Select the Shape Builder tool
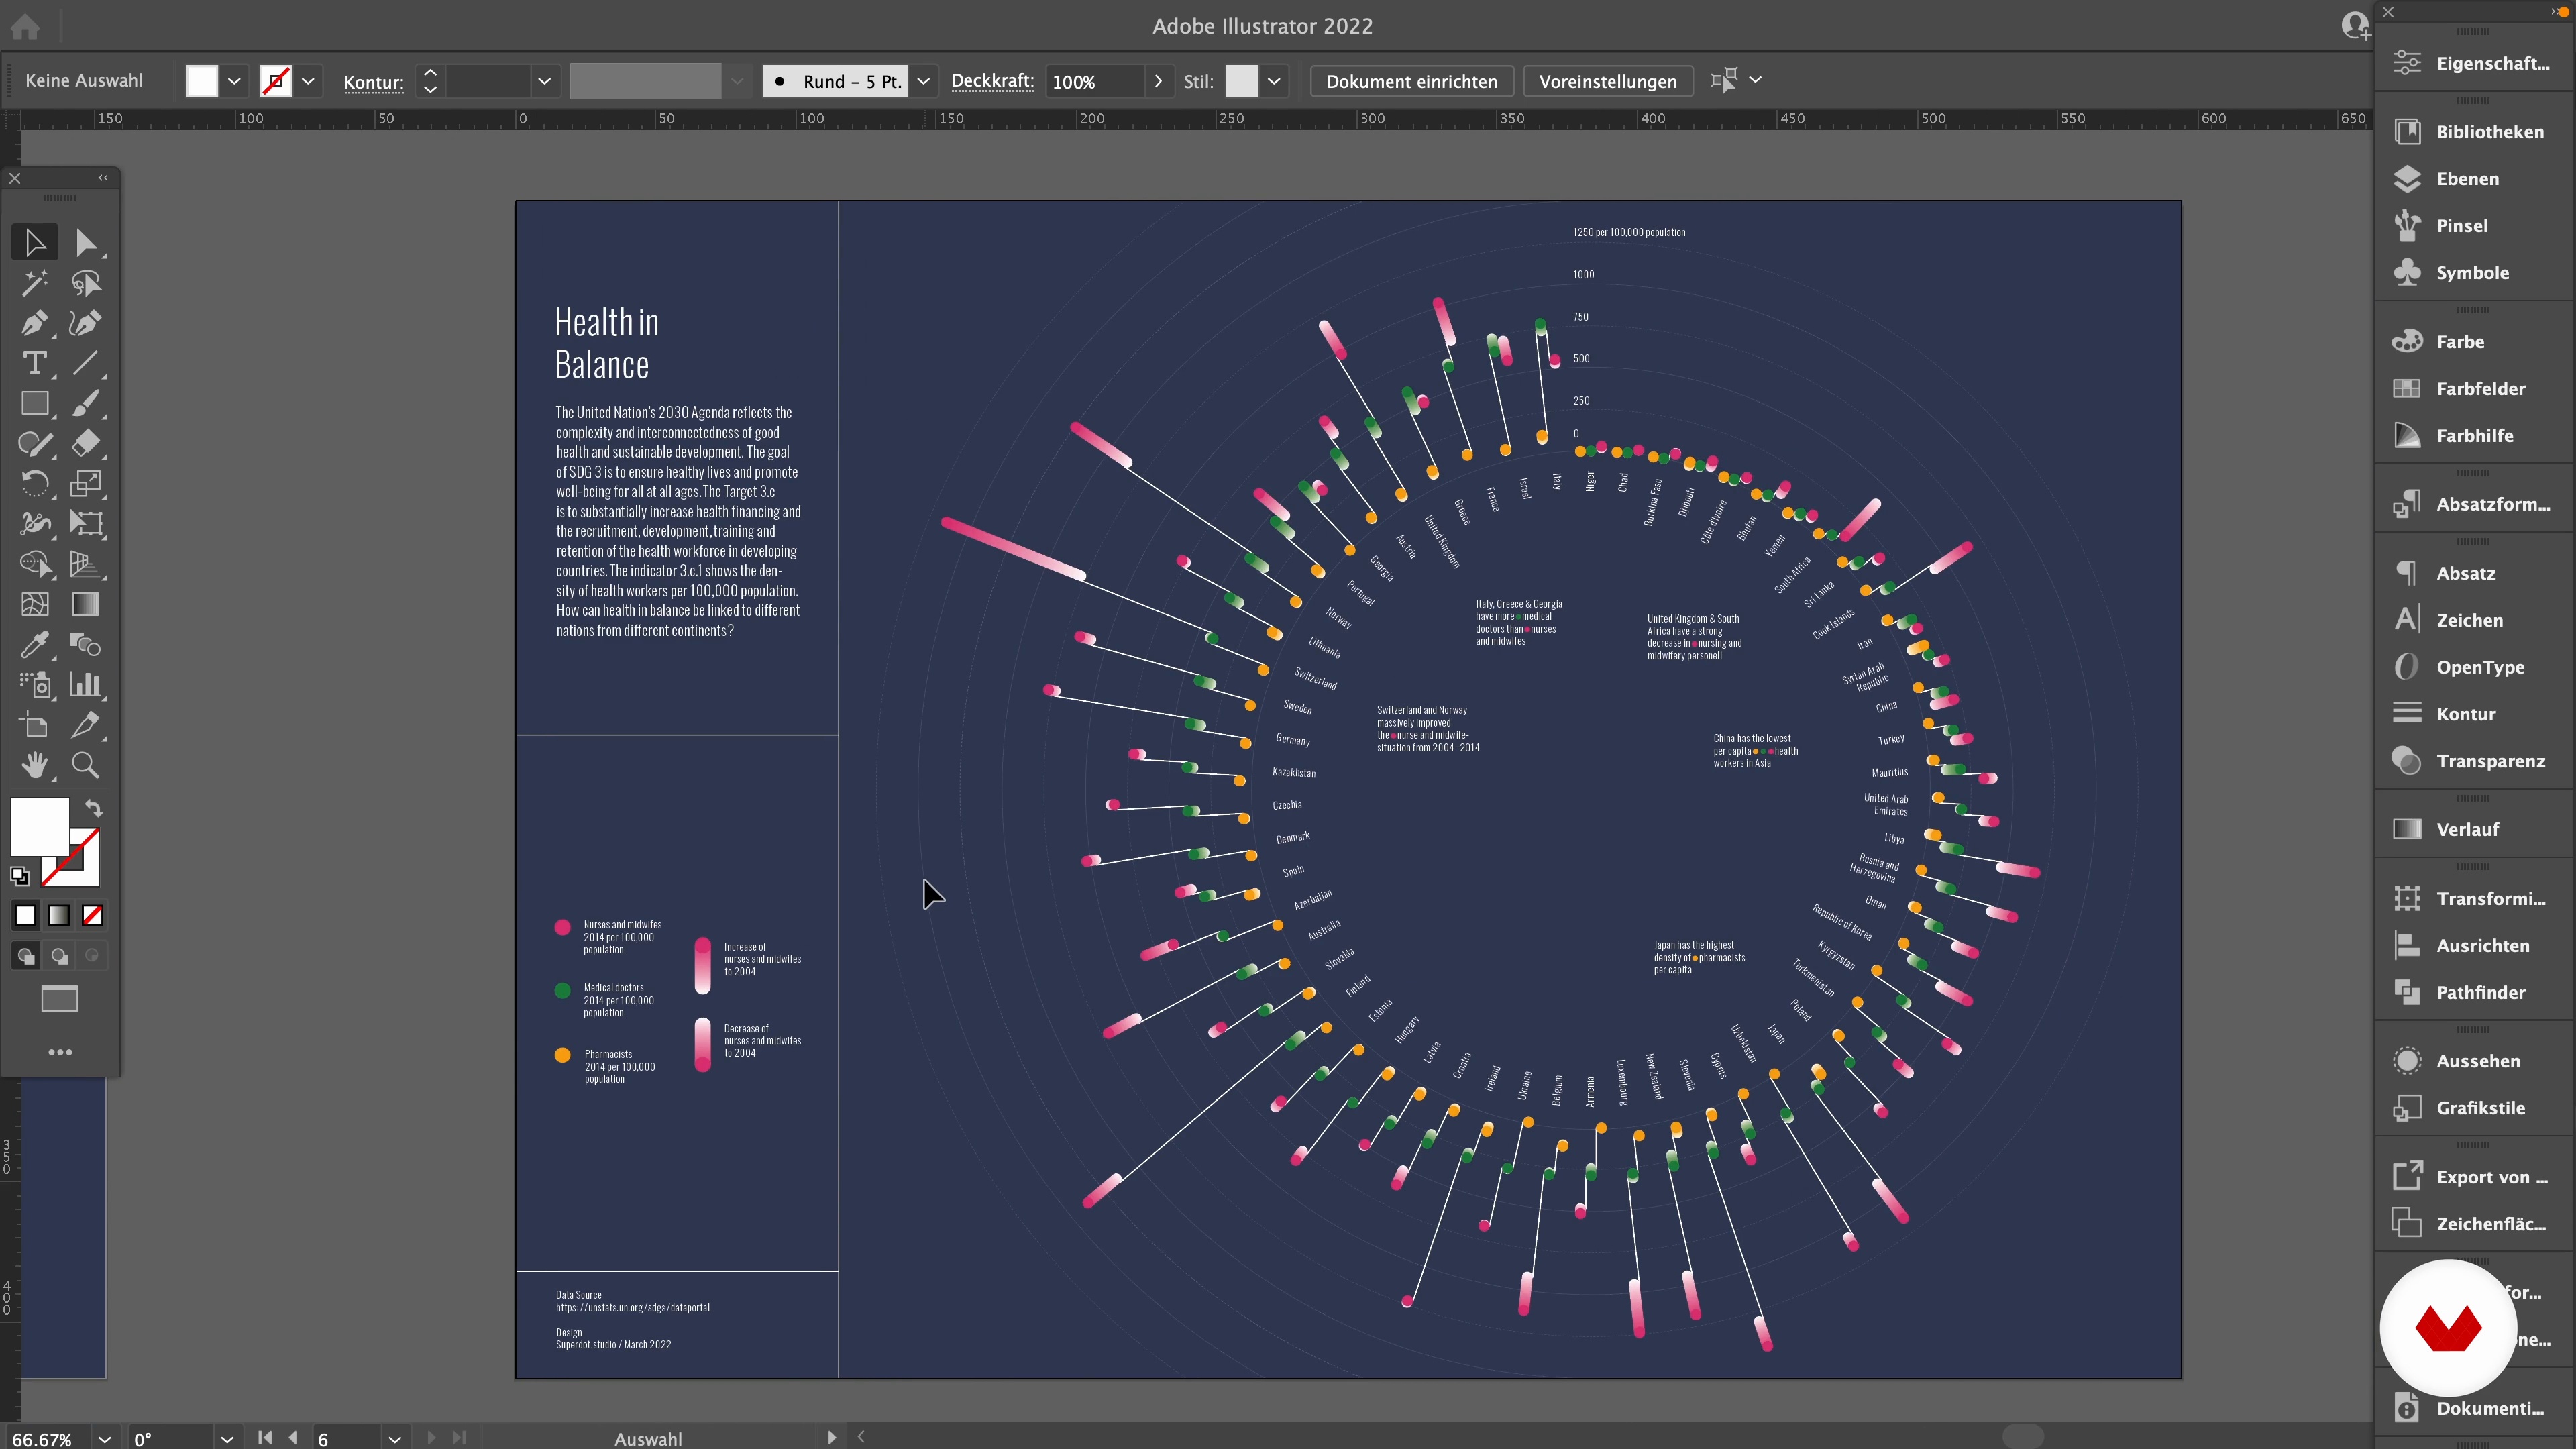 35,564
